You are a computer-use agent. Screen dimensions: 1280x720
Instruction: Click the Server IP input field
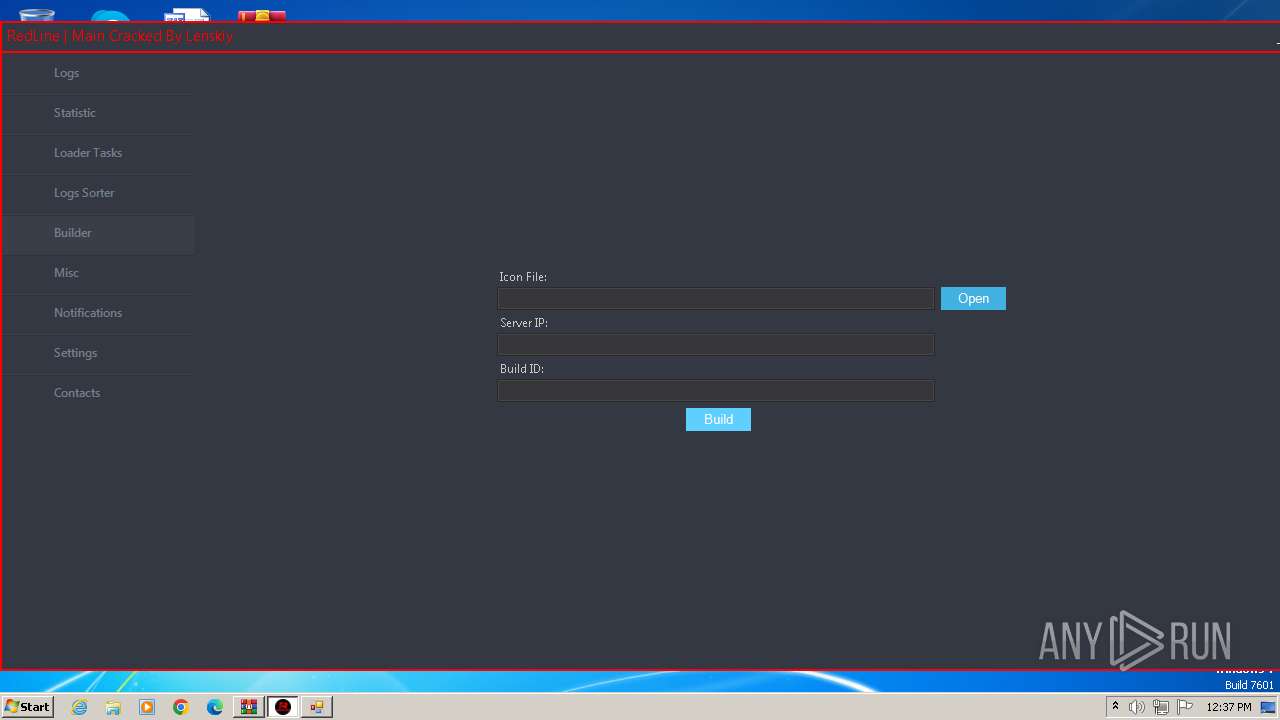(x=716, y=345)
